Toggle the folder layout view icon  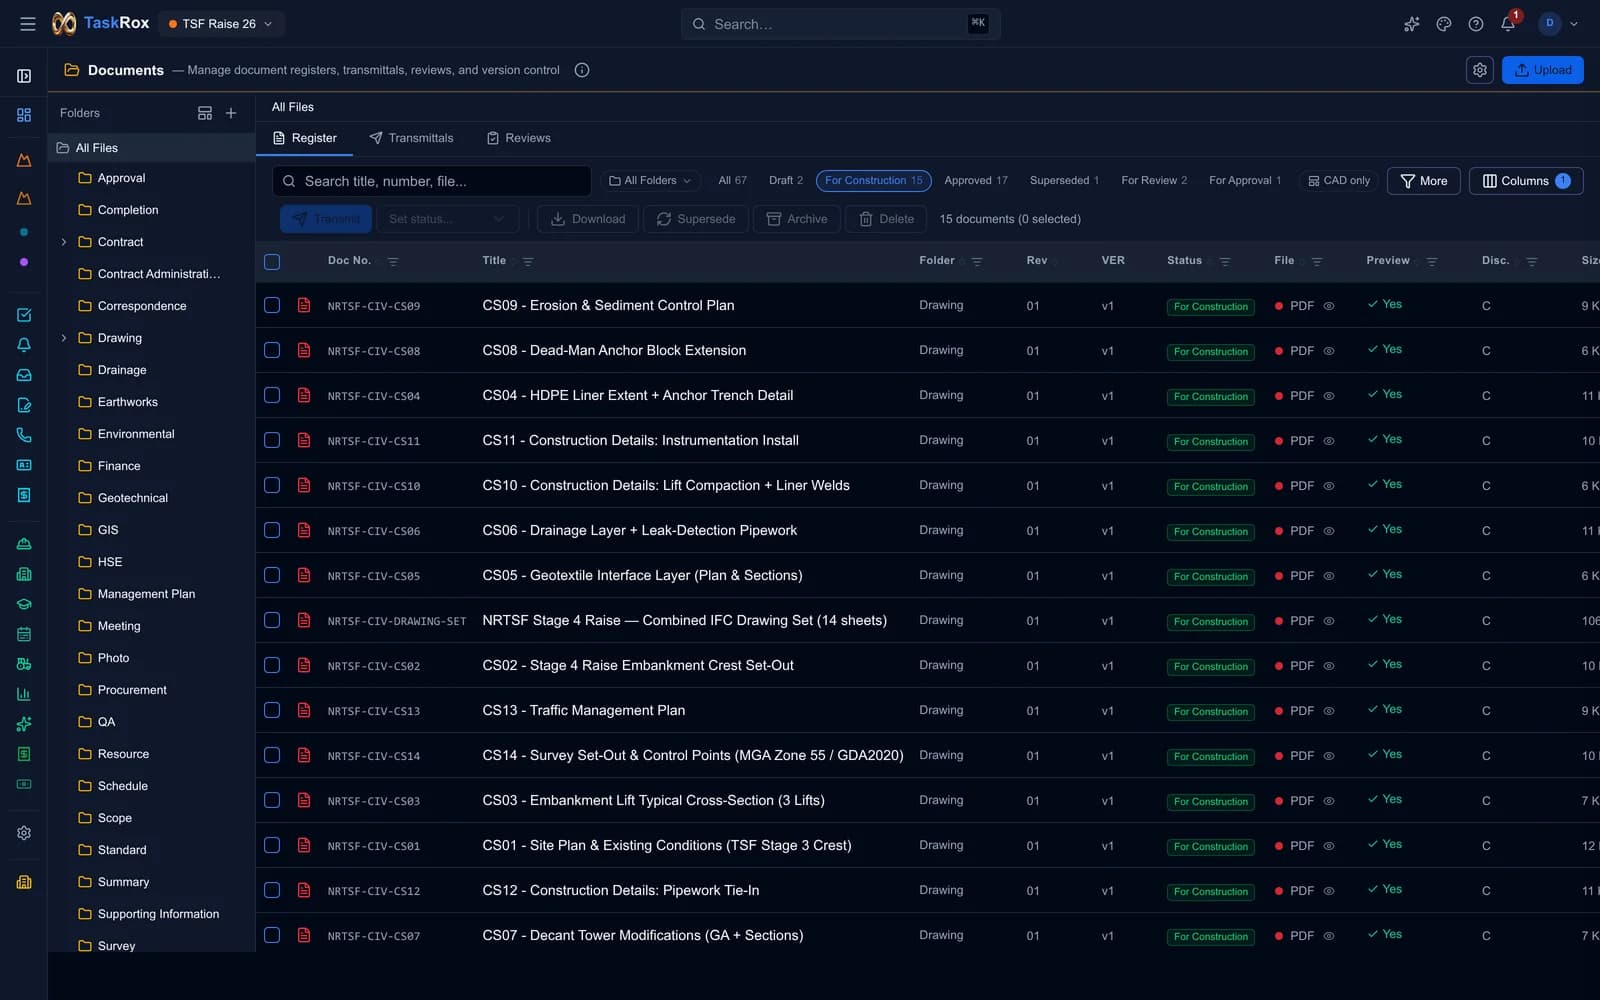(205, 113)
